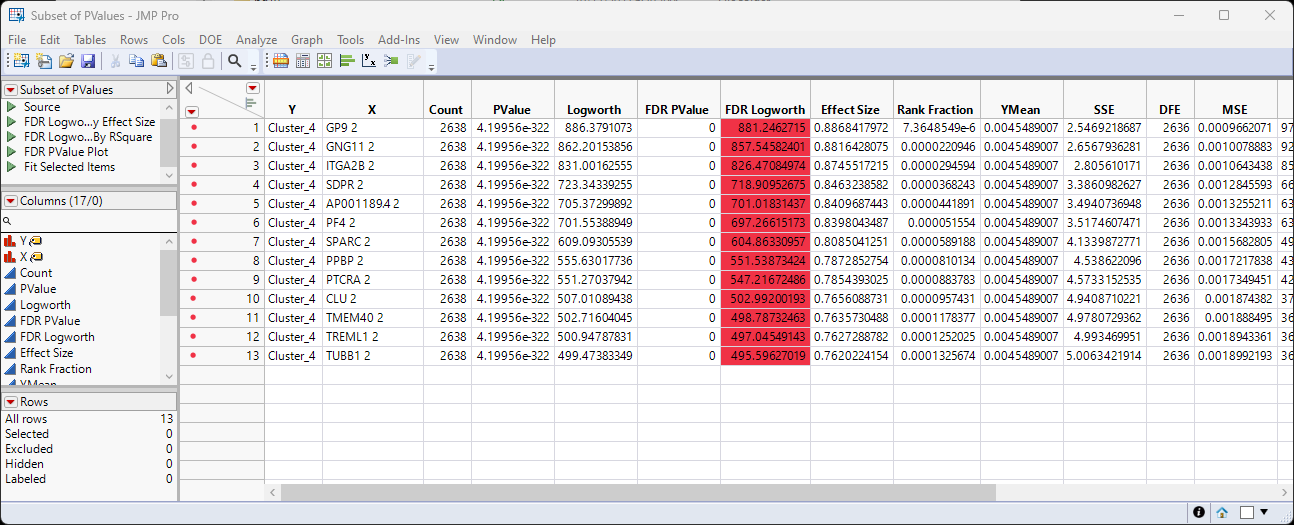Image resolution: width=1294 pixels, height=525 pixels.
Task: Toggle the row state marker for row 1
Action: pos(193,128)
